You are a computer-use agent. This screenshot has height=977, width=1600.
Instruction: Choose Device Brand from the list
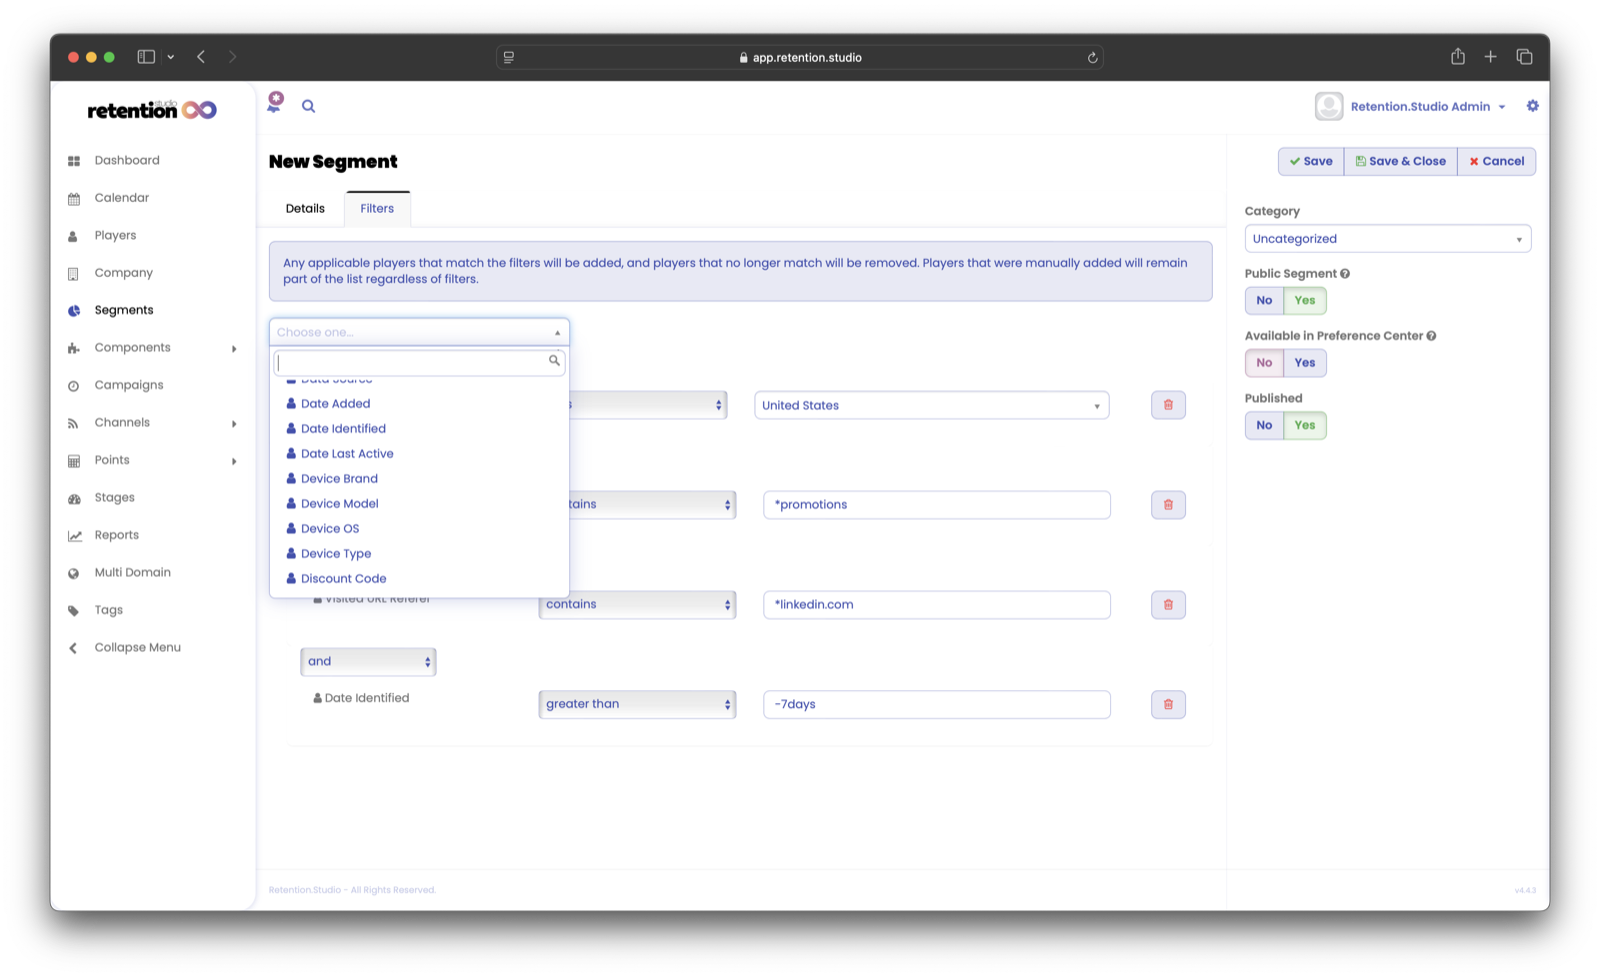click(x=339, y=479)
